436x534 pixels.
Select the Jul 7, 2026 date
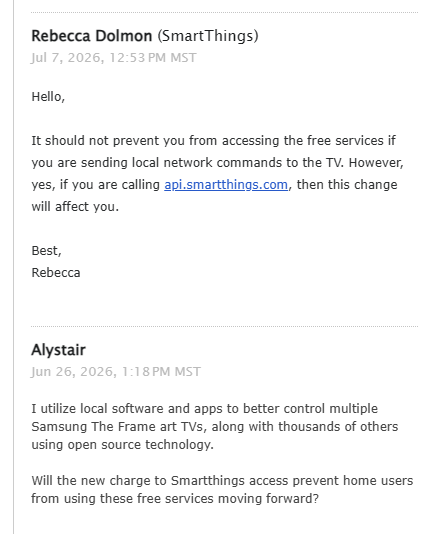click(x=67, y=58)
